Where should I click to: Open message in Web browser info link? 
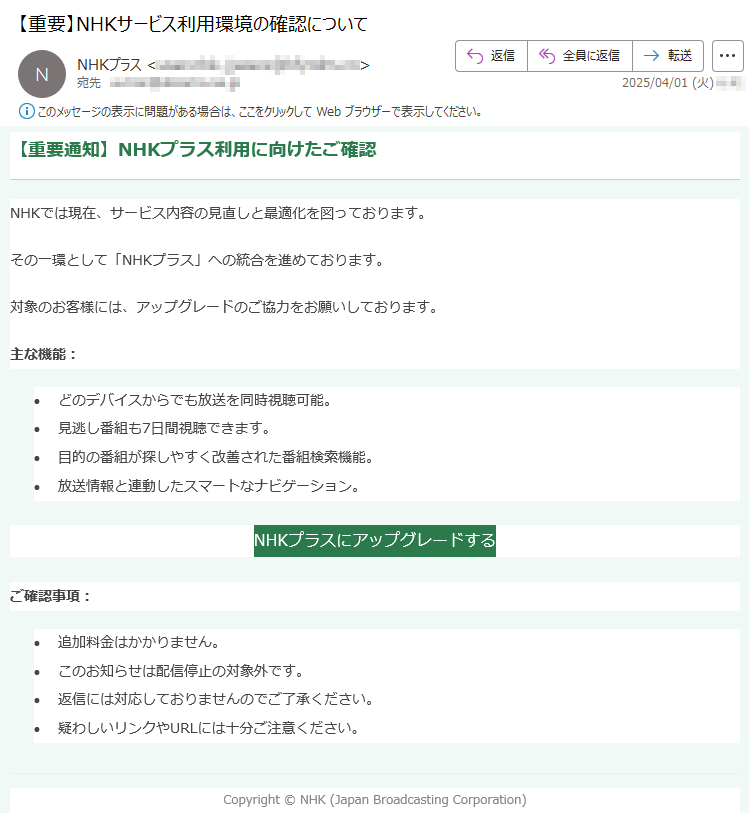[259, 111]
